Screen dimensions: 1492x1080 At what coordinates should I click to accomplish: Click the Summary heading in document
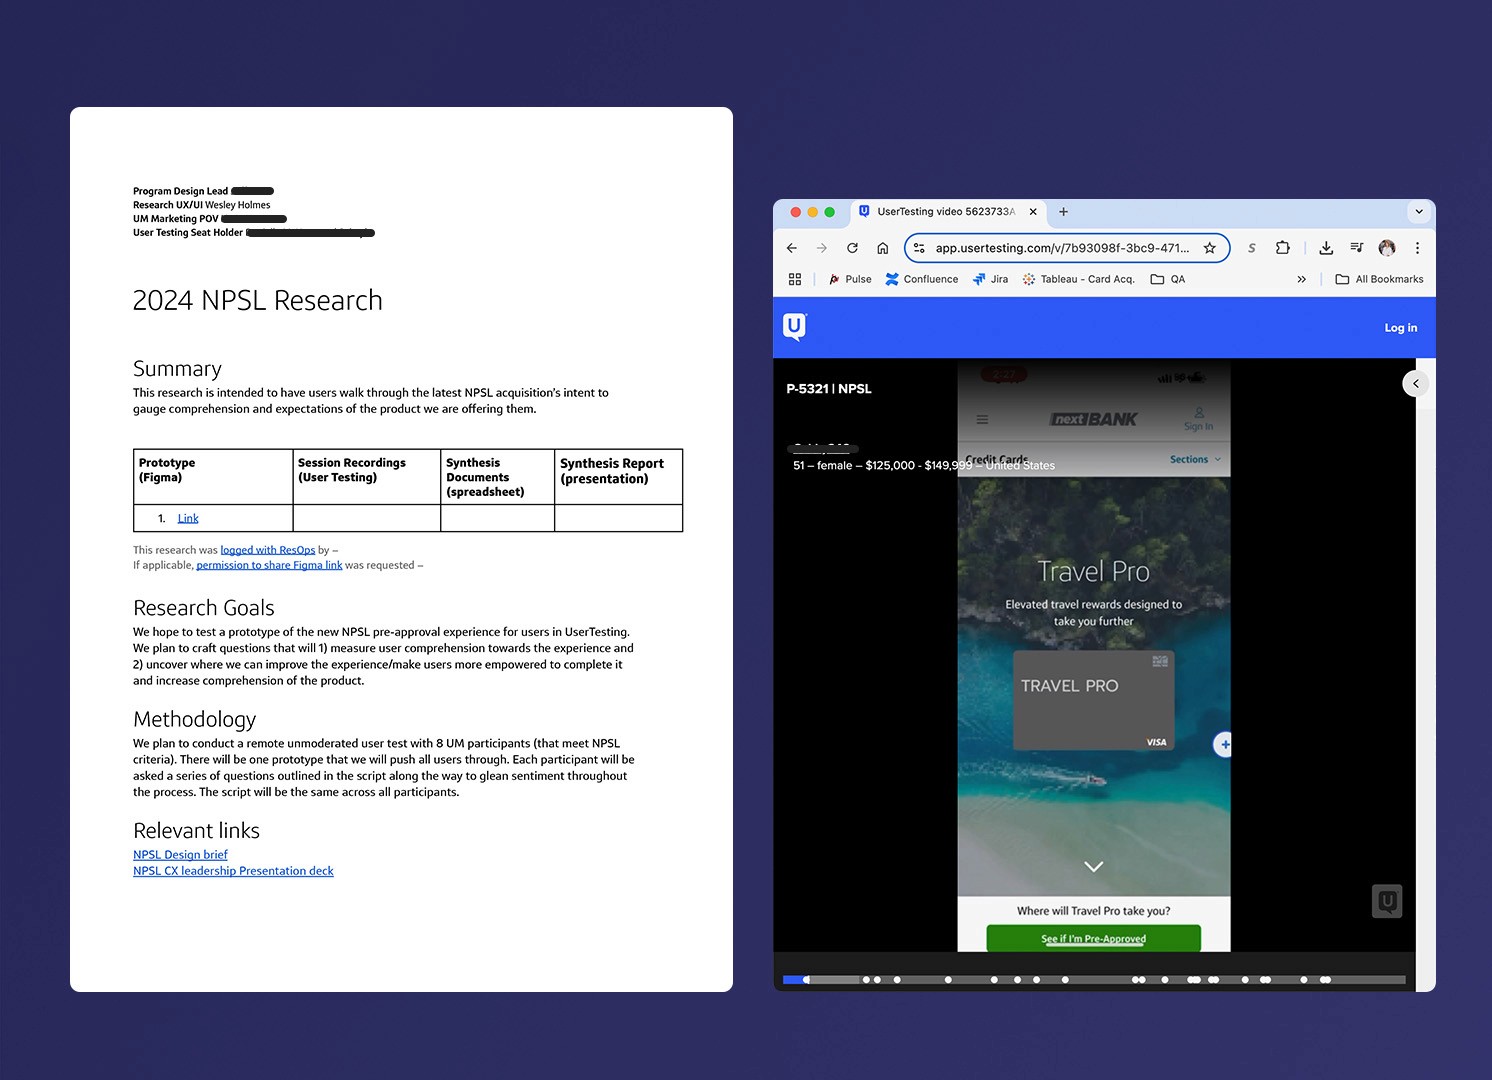coord(177,369)
